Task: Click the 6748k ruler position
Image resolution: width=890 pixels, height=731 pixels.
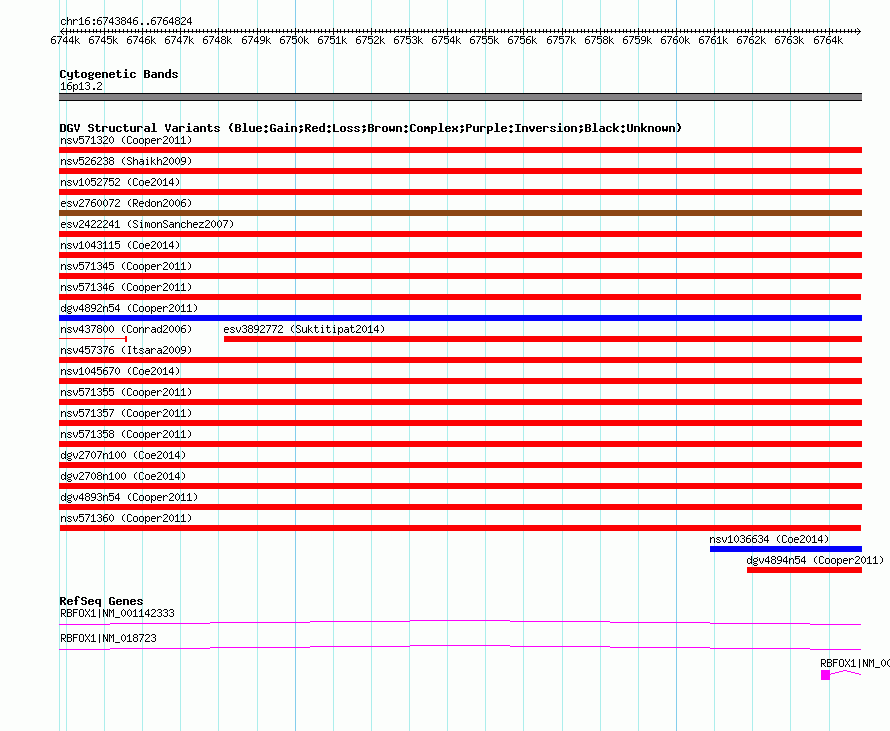Action: click(x=217, y=40)
